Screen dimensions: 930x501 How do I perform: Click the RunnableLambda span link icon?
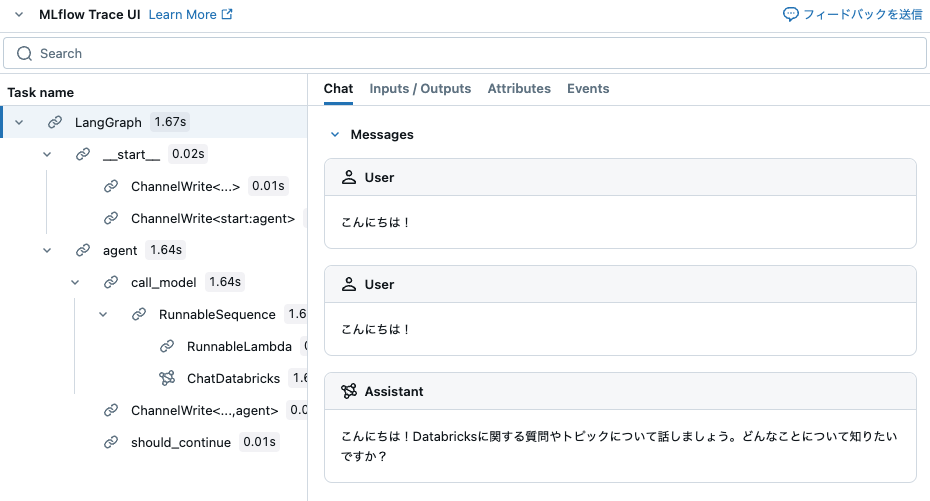pyautogui.click(x=167, y=346)
